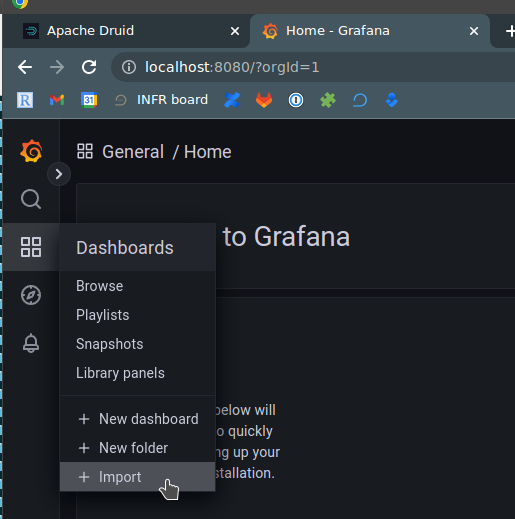
Task: Open the 1Password bookmark icon
Action: [296, 100]
